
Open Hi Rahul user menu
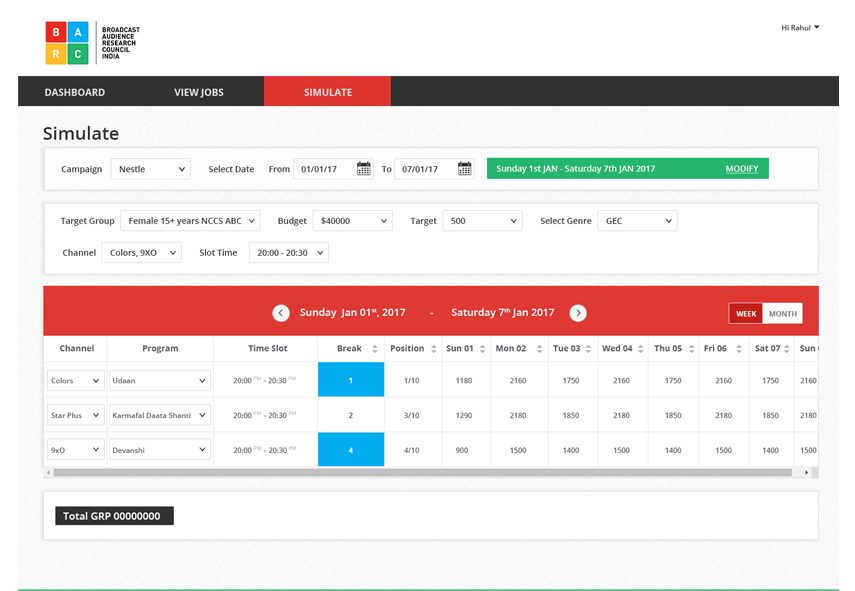coord(799,28)
